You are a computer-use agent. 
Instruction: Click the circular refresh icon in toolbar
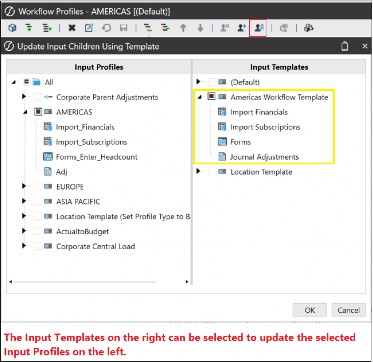click(x=106, y=28)
